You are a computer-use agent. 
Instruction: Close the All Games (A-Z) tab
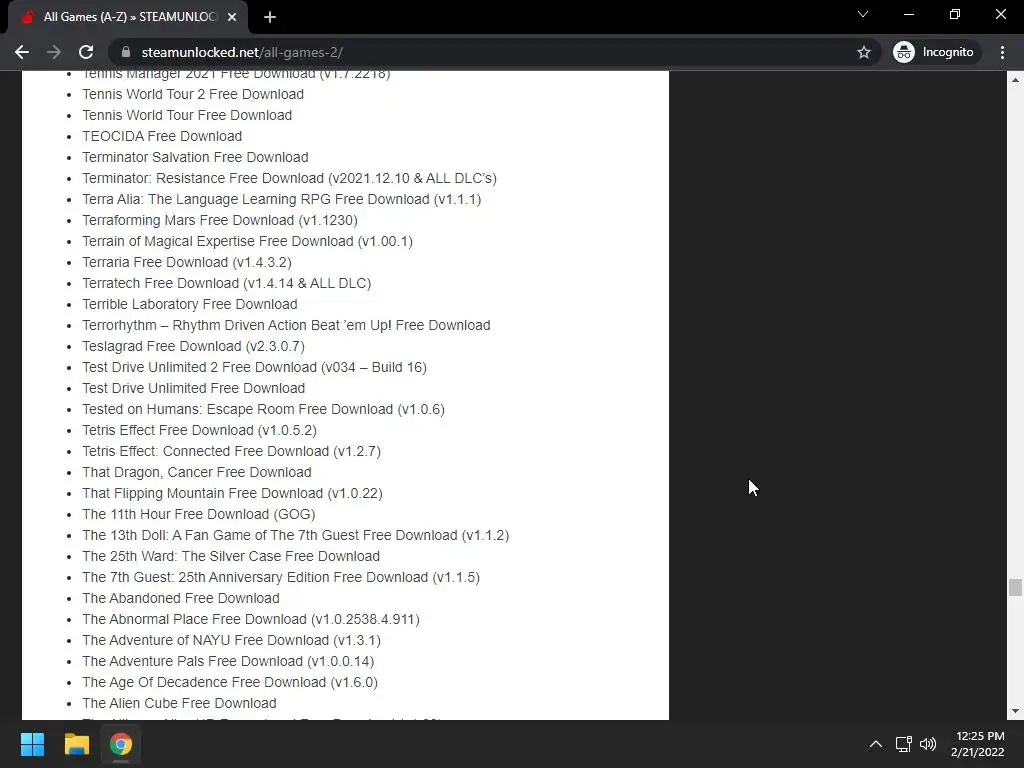232,17
